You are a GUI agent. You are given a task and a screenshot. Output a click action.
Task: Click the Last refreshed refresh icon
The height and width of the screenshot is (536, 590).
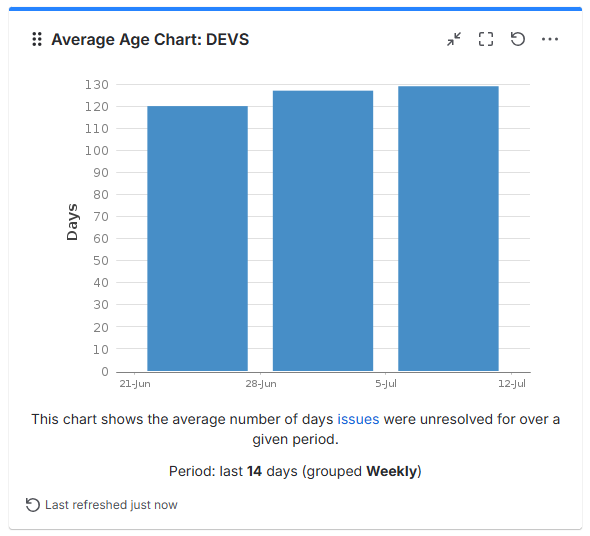pyautogui.click(x=33, y=505)
